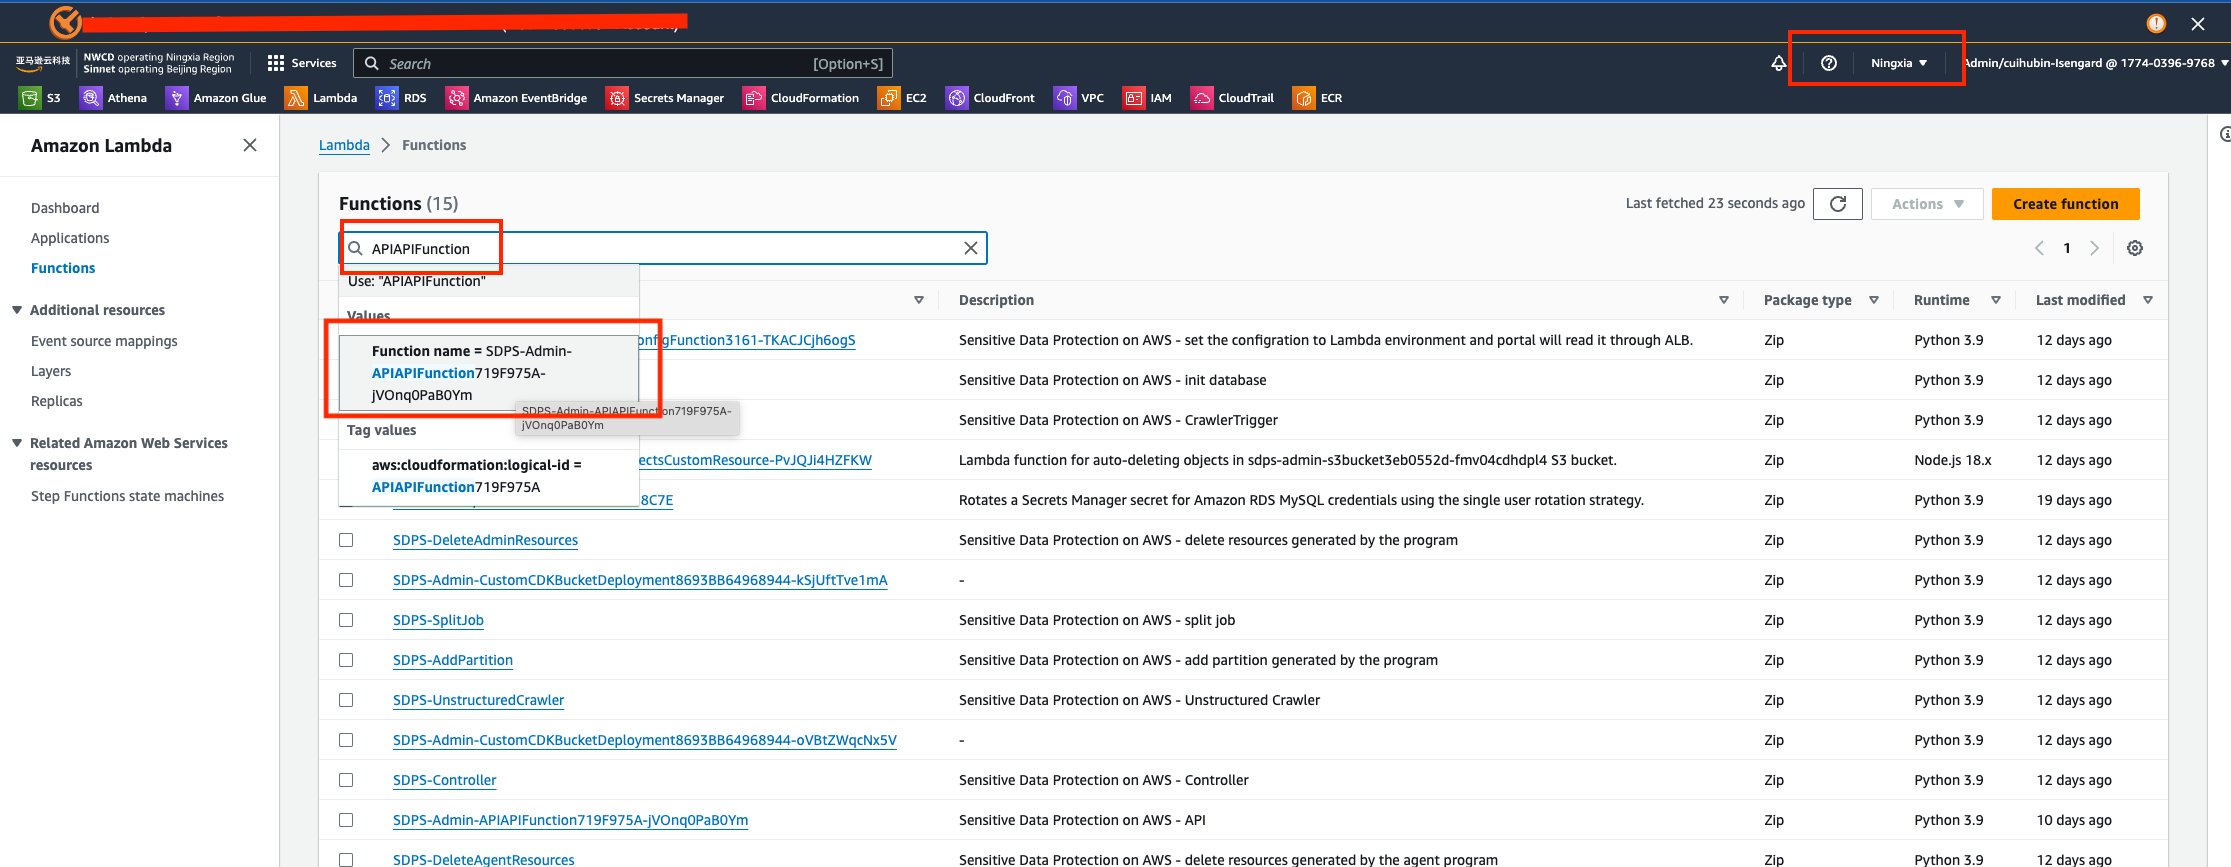Viewport: 2231px width, 867px height.
Task: Open Replicas in sidebar
Action: [x=57, y=401]
